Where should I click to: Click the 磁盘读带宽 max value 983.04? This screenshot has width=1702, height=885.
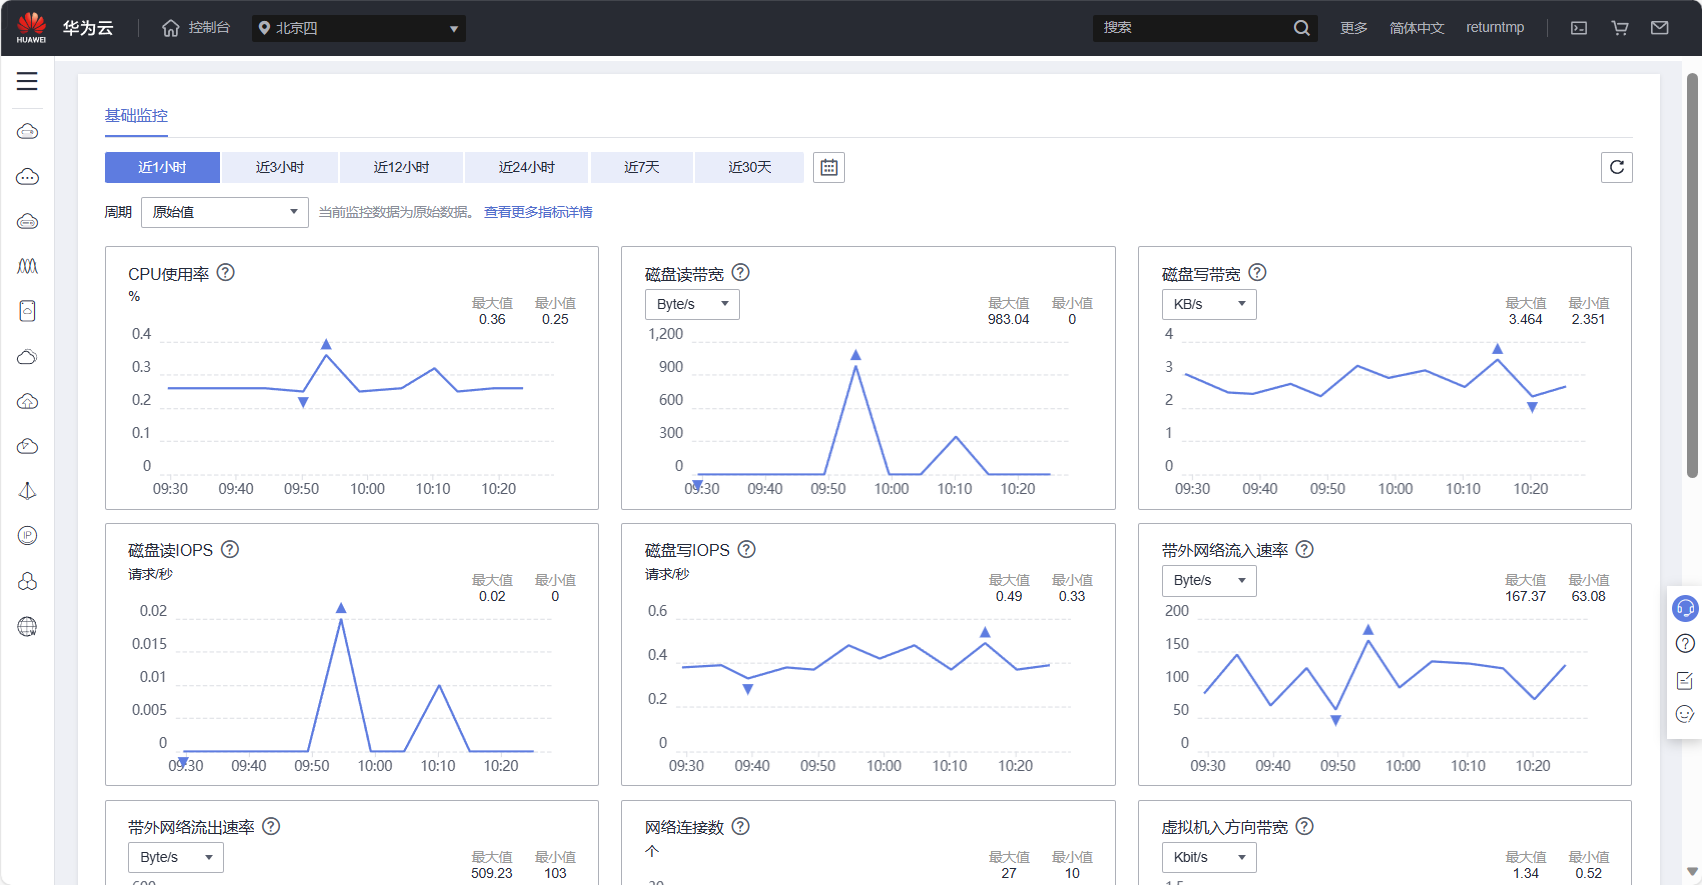click(x=1008, y=320)
